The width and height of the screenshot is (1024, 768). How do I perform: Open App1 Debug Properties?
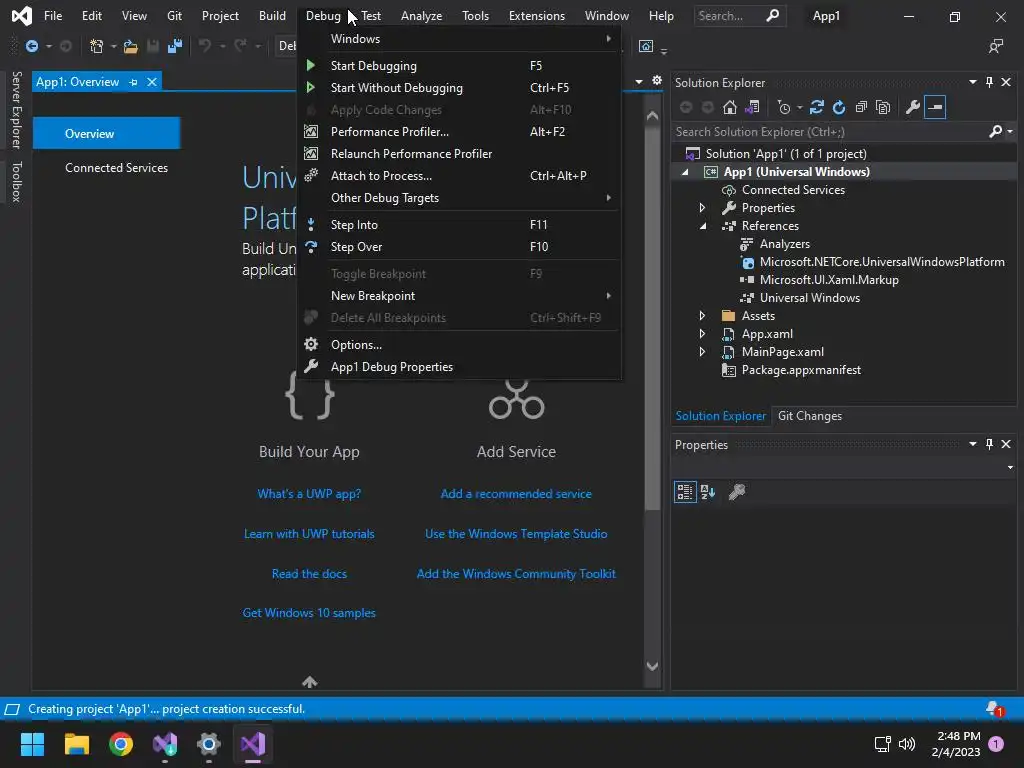click(x=458, y=367)
